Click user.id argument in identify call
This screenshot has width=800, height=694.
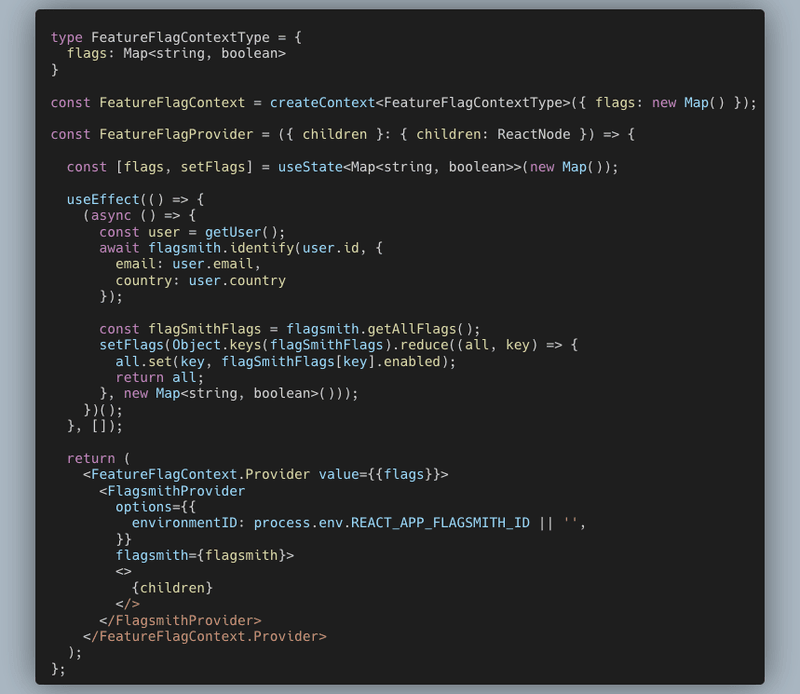331,248
